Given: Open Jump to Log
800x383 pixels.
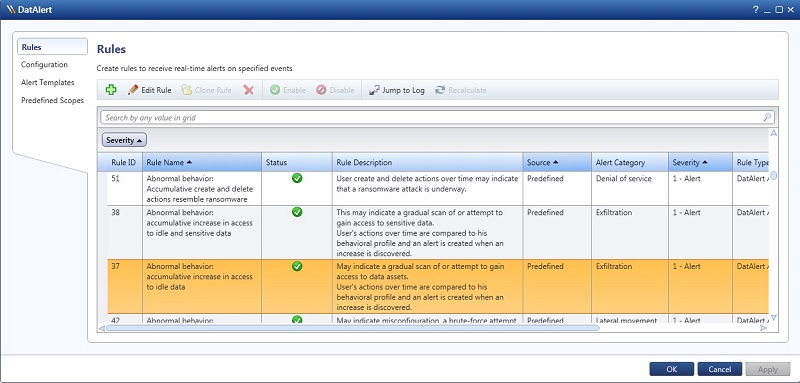Looking at the screenshot, I should [396, 90].
